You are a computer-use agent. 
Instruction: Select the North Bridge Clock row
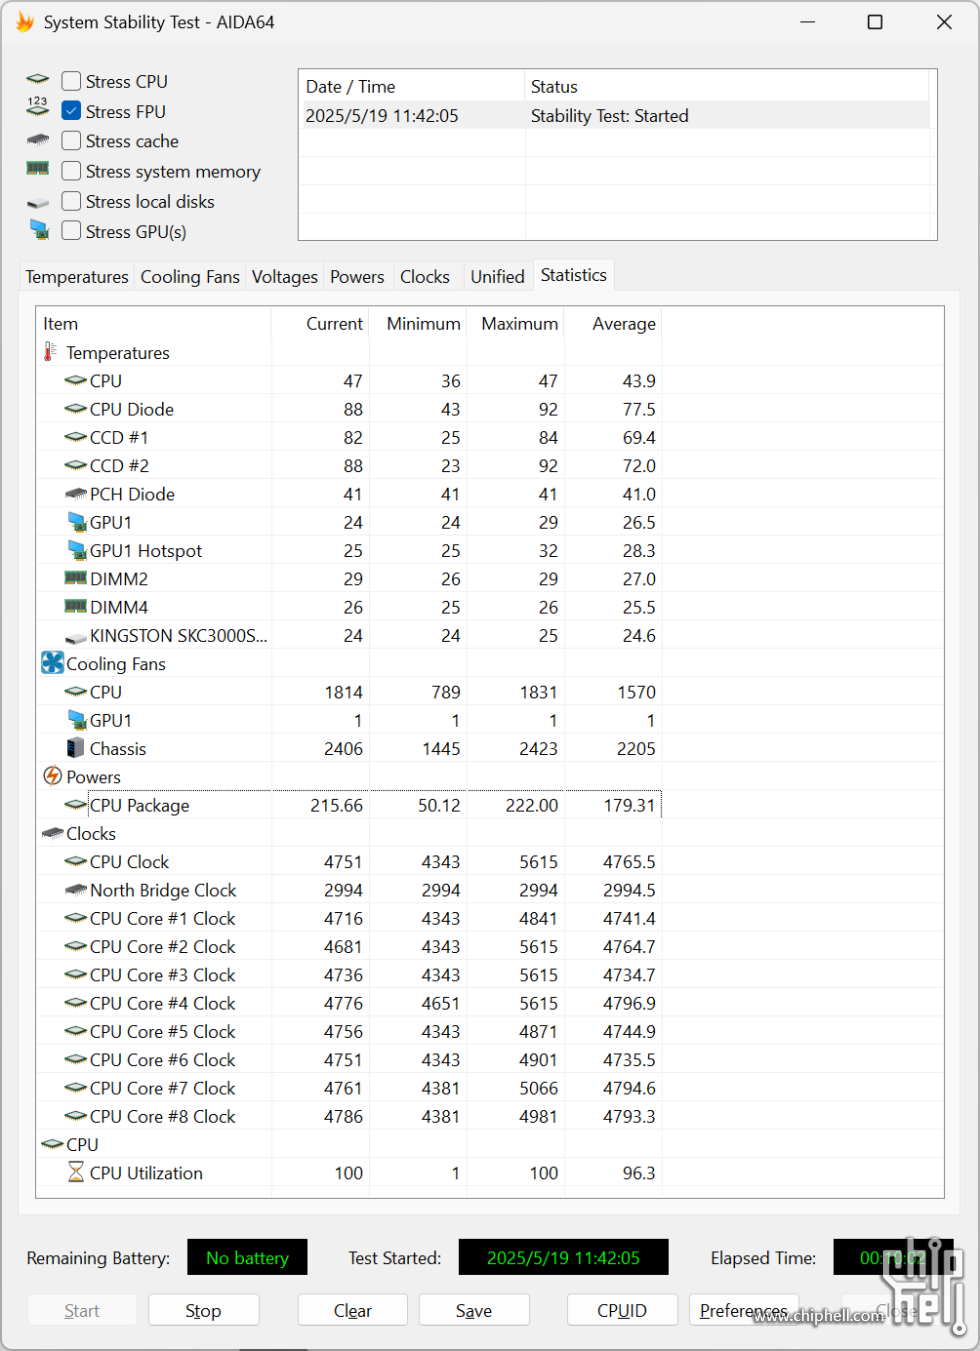pyautogui.click(x=350, y=890)
